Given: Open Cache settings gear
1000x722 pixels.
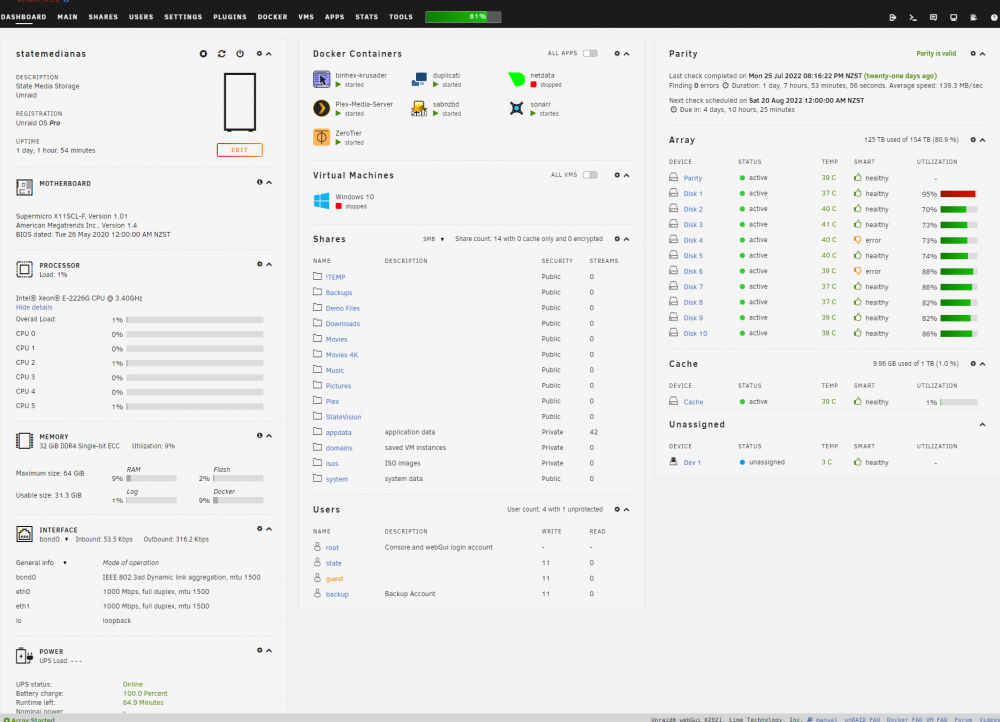Looking at the screenshot, I should [973, 364].
